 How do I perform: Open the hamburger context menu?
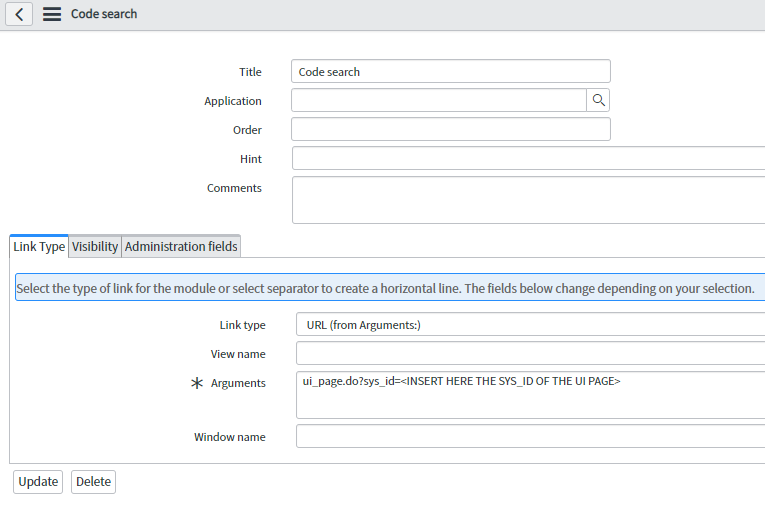pyautogui.click(x=52, y=14)
